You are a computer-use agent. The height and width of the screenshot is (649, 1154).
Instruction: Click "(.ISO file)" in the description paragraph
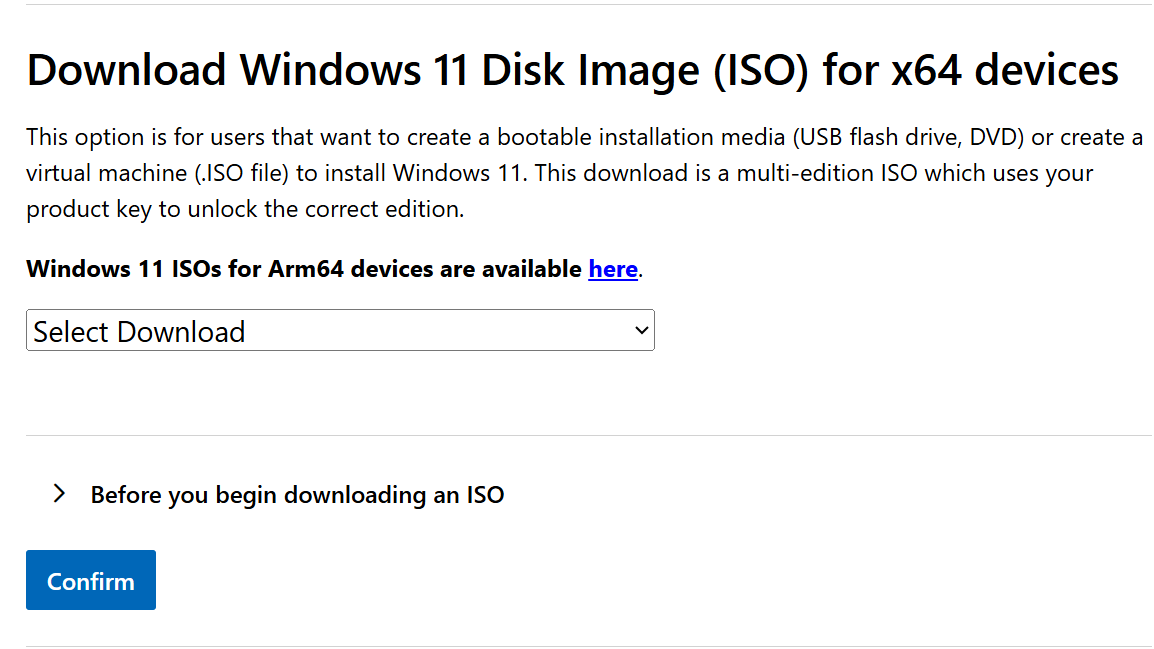[241, 173]
